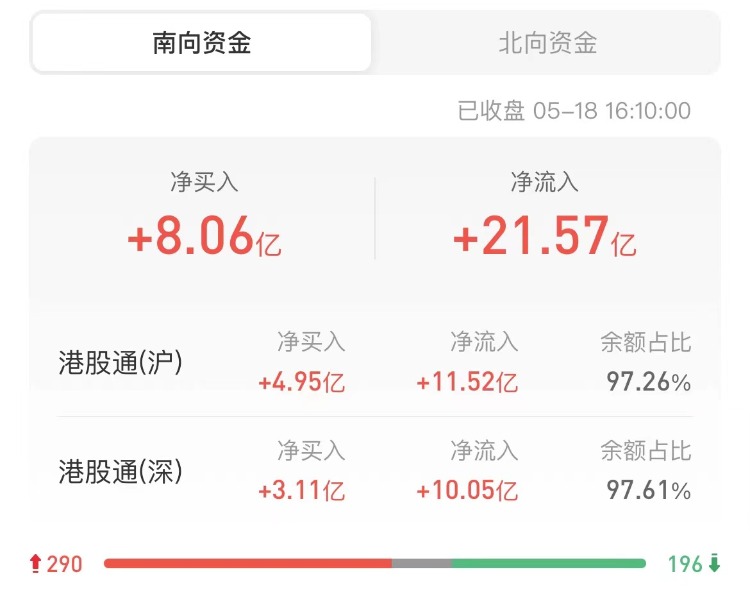This screenshot has height=608, width=750.
Task: Tap the falling stocks count 196
Action: [685, 564]
